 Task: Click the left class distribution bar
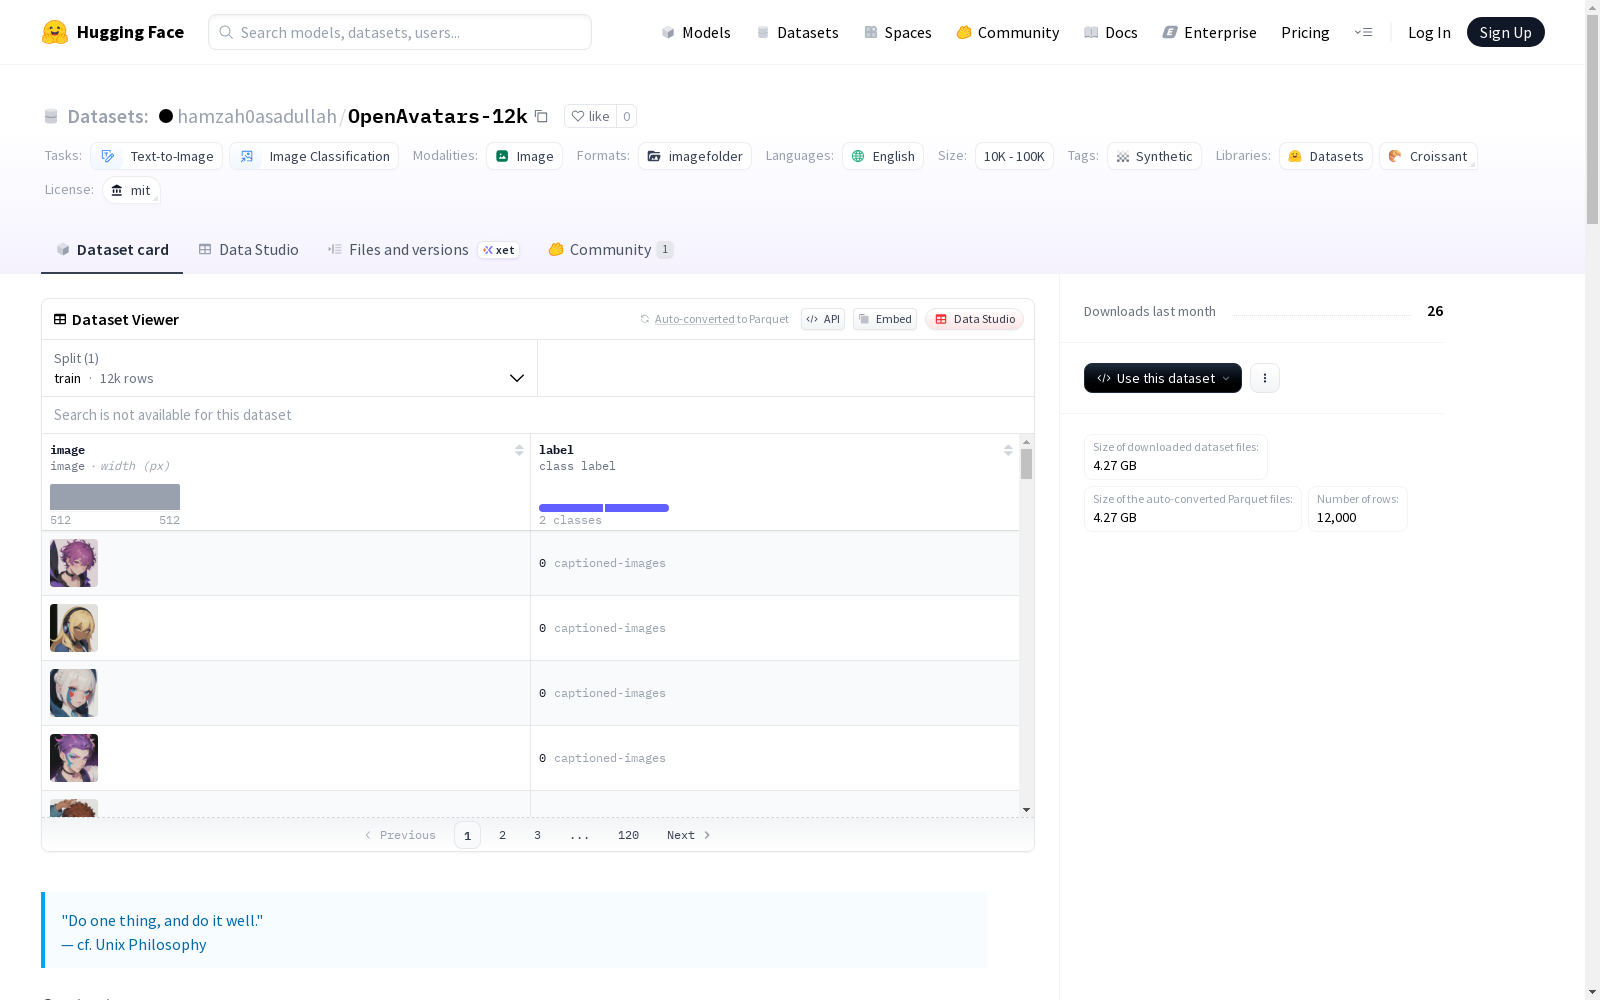coord(571,508)
